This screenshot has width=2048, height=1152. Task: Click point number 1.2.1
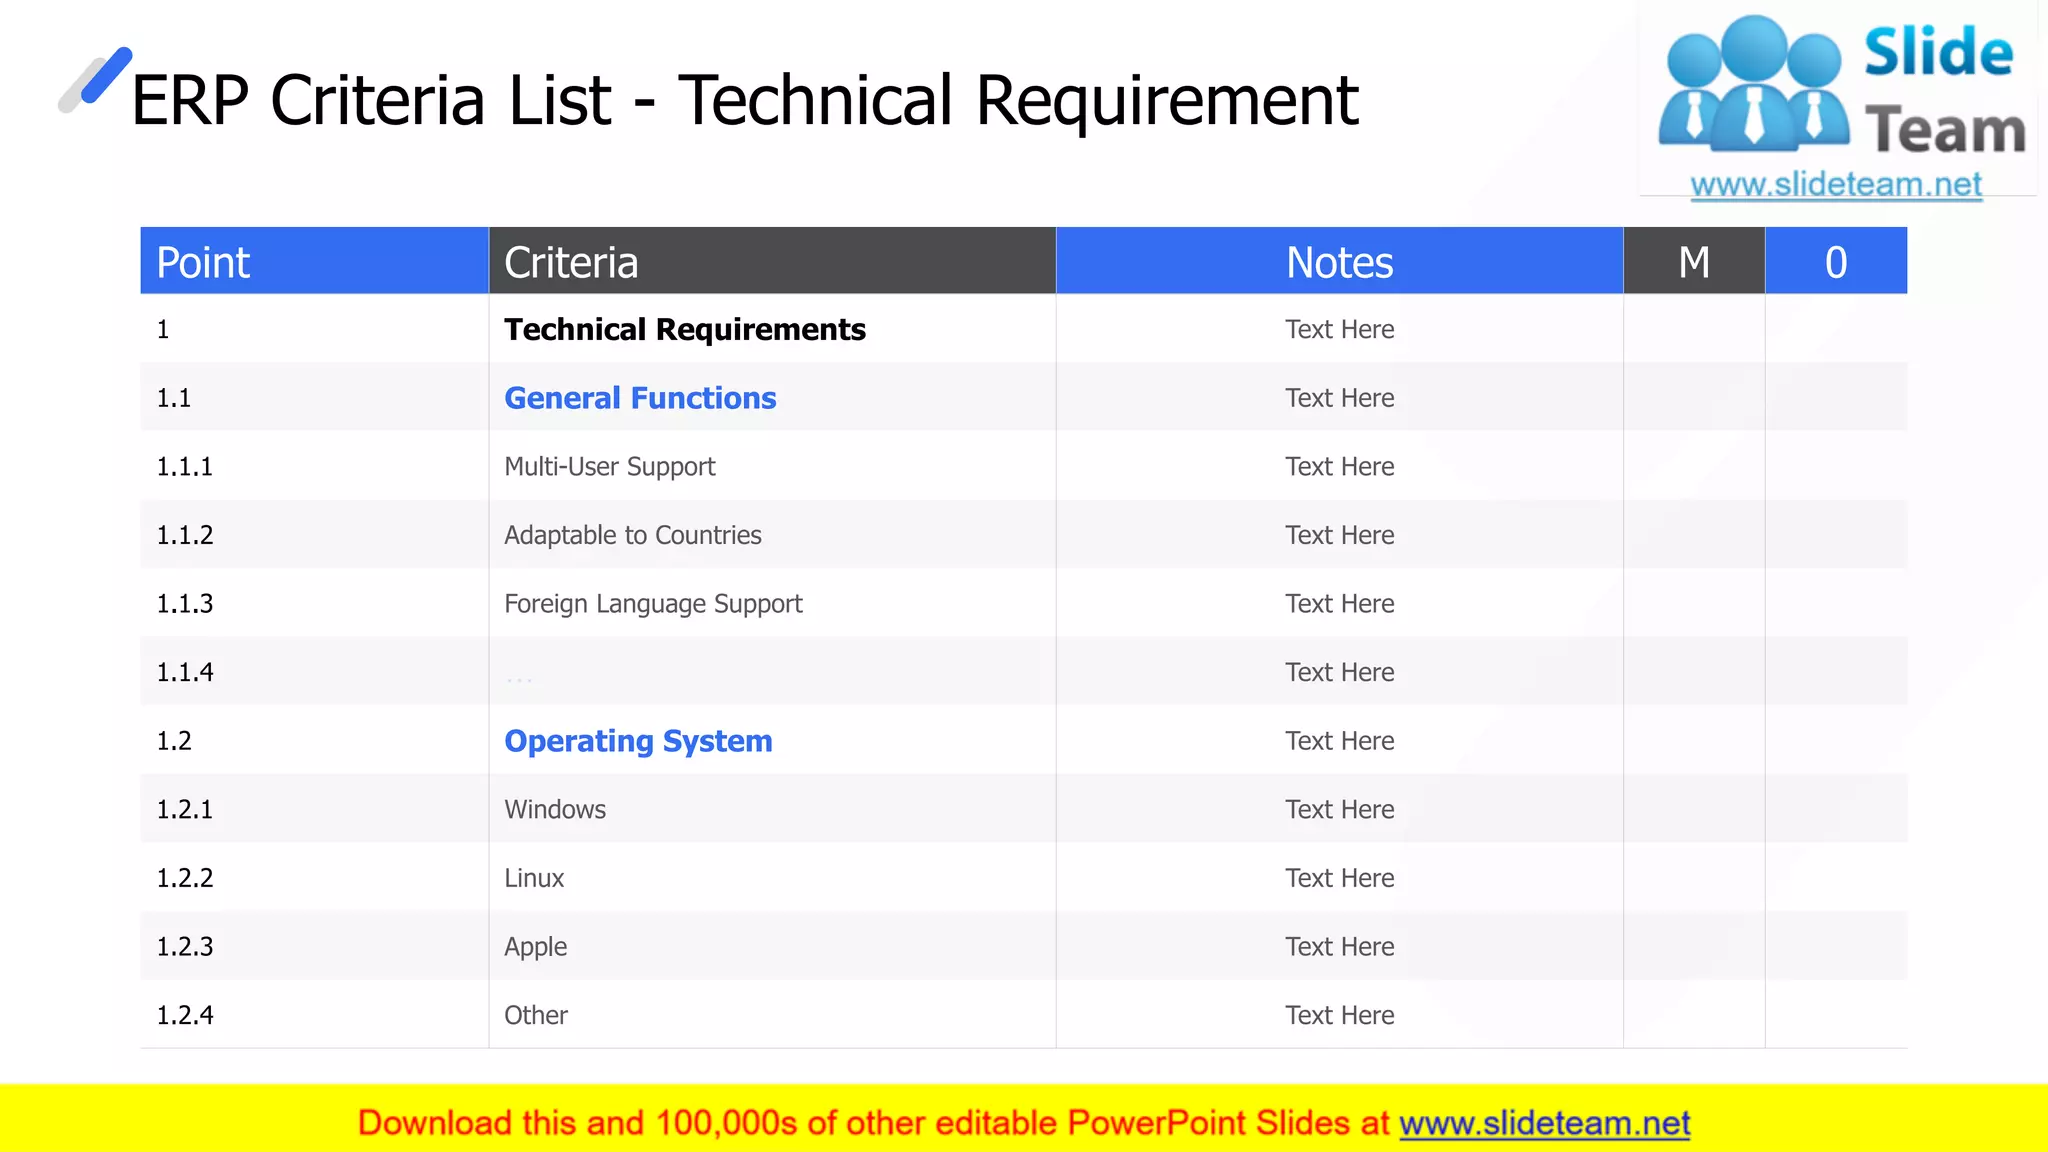point(185,810)
